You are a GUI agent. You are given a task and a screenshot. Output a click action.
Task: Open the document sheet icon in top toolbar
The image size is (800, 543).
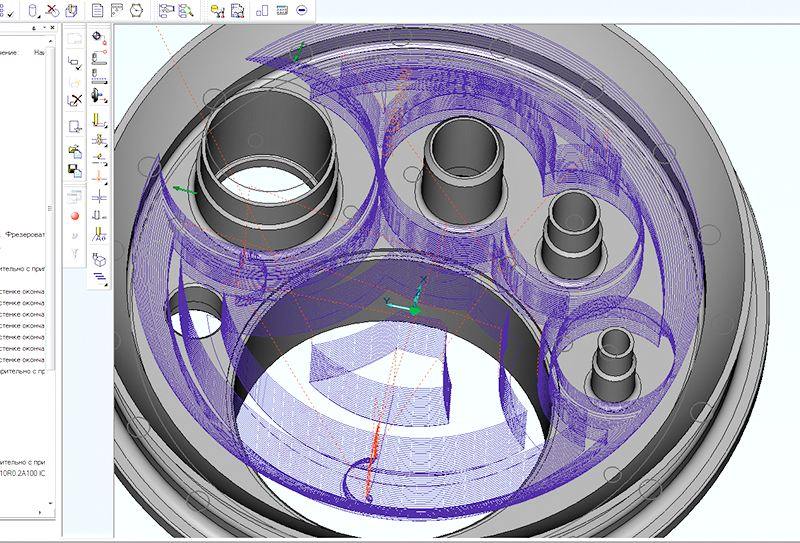point(97,11)
